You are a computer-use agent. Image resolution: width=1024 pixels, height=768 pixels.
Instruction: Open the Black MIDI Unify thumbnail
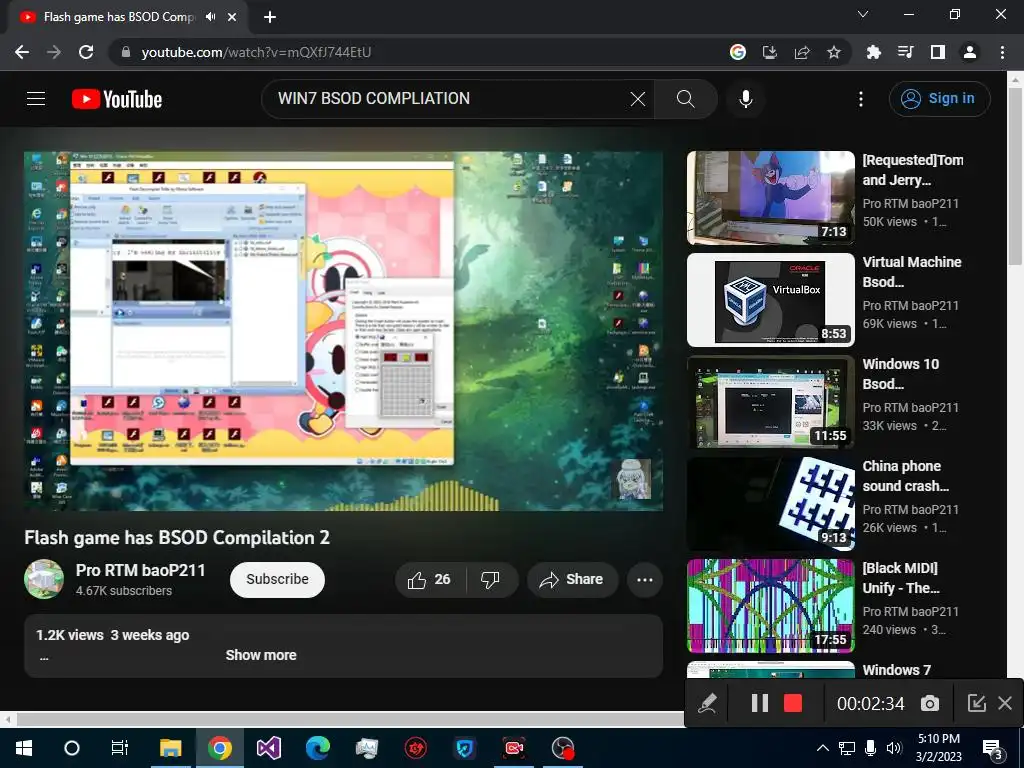pyautogui.click(x=771, y=605)
